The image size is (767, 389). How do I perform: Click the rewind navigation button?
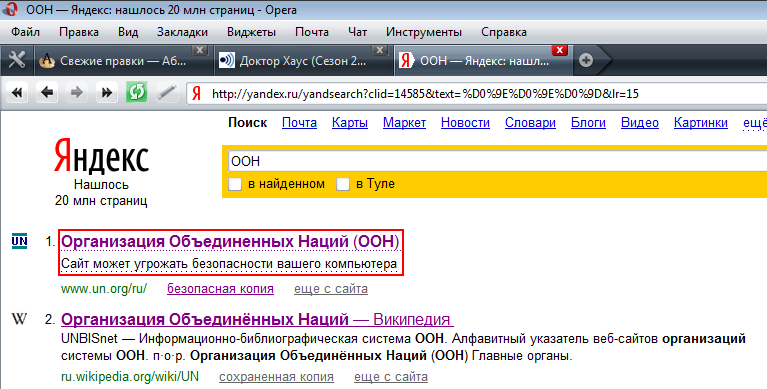click(x=17, y=92)
